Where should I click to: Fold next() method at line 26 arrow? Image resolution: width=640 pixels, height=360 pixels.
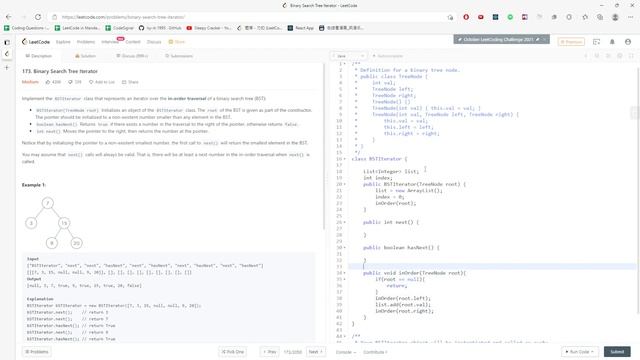click(x=344, y=222)
